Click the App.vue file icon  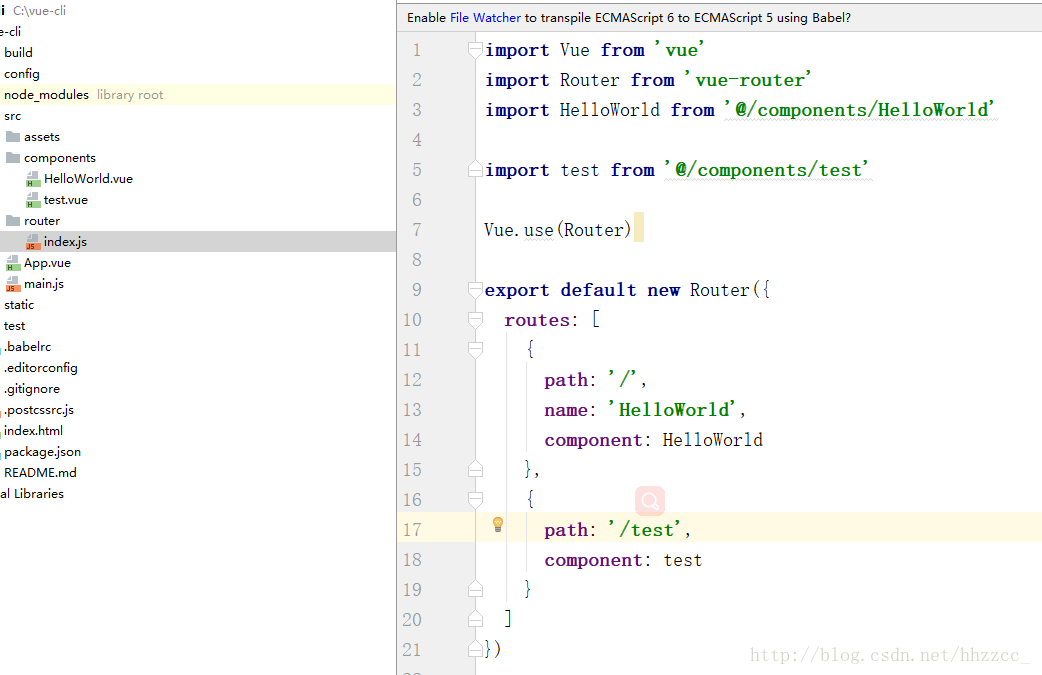(x=13, y=264)
